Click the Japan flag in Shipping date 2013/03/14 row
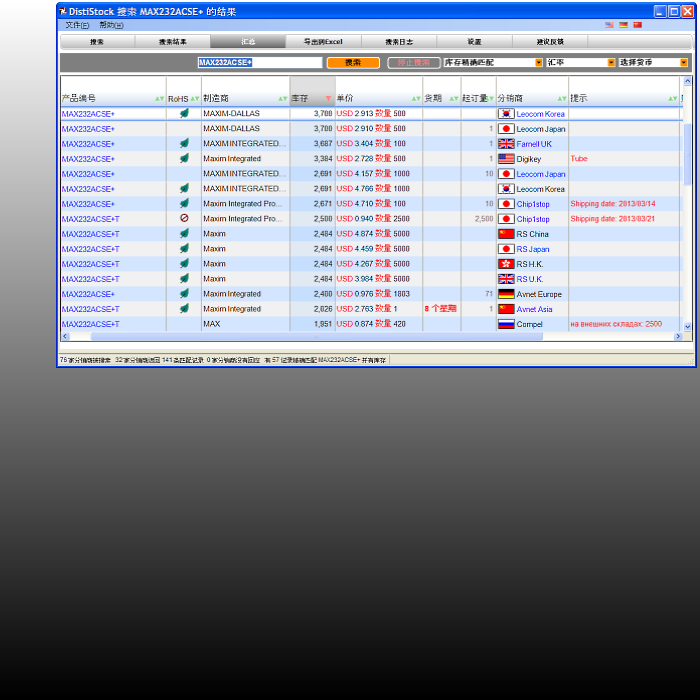This screenshot has height=700, width=700. coord(506,204)
